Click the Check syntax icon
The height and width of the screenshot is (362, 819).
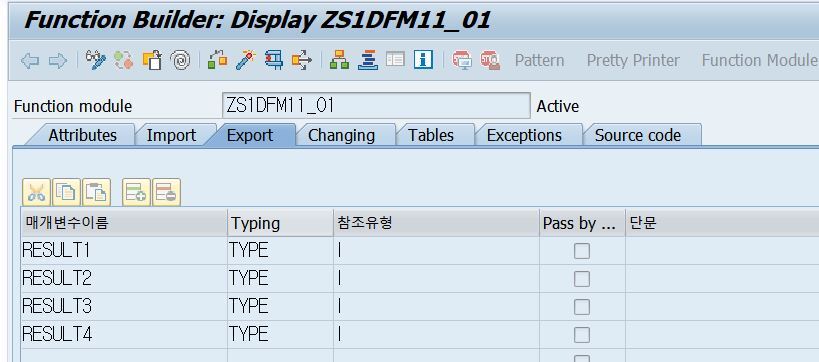(x=217, y=61)
